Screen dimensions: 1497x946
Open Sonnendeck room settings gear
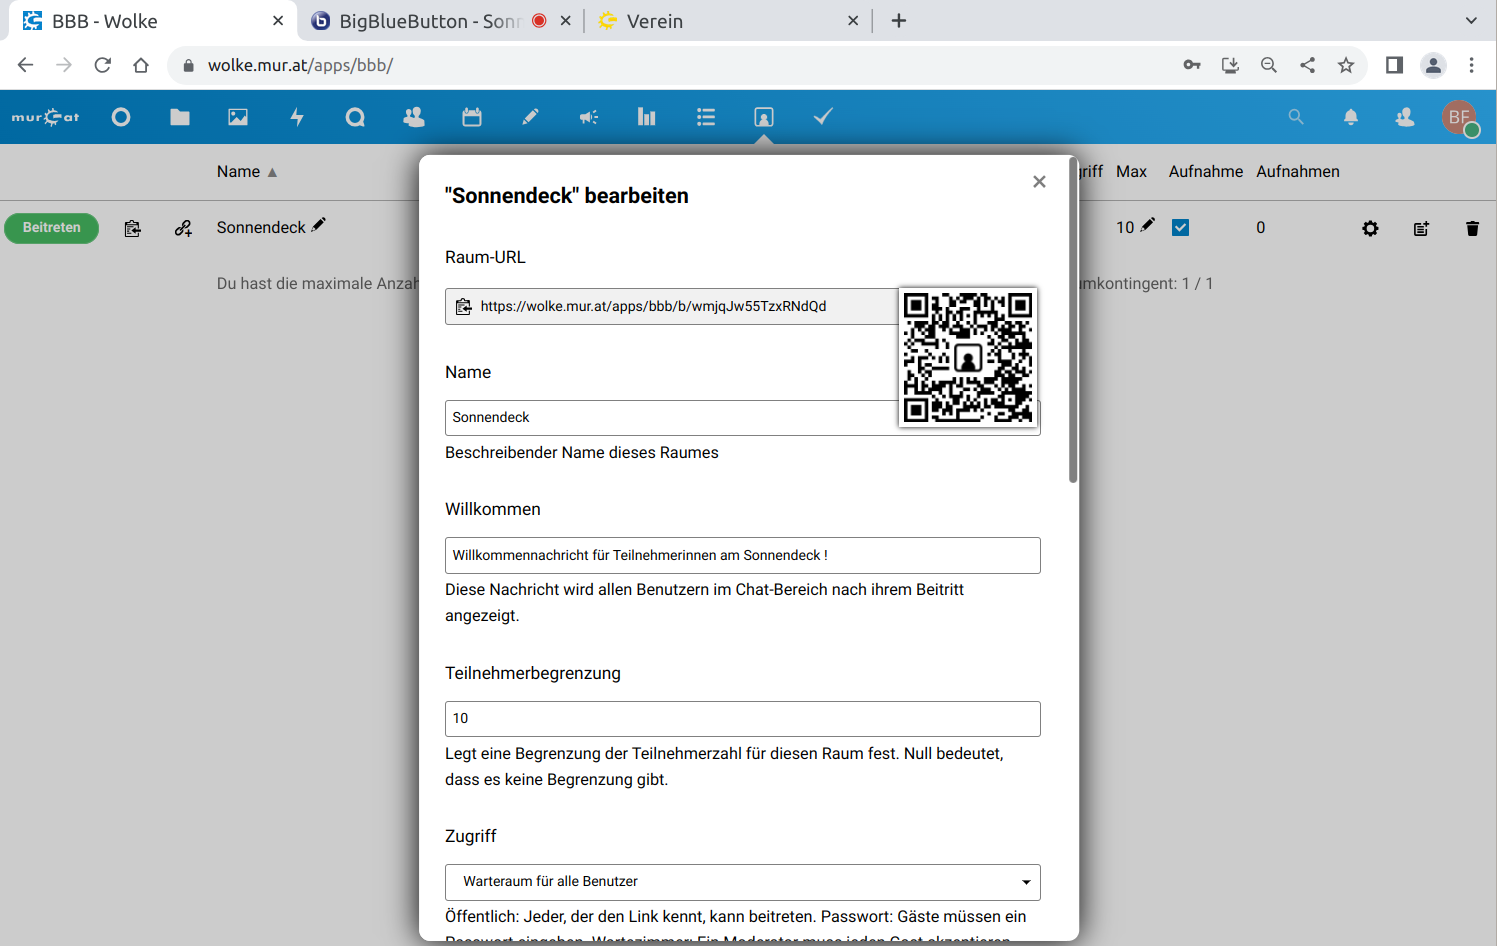pyautogui.click(x=1370, y=229)
